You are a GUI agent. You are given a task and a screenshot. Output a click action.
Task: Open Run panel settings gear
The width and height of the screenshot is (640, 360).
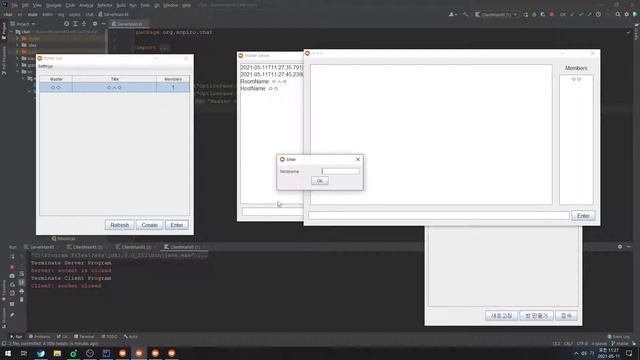pyautogui.click(x=620, y=247)
